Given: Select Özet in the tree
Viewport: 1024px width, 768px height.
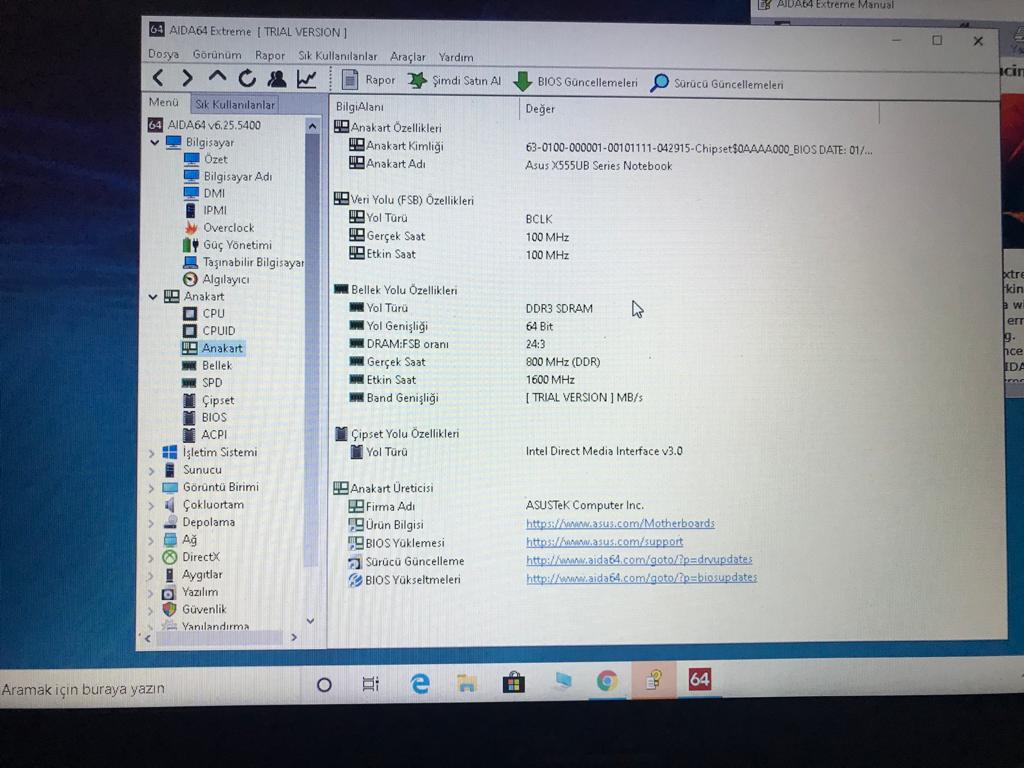Looking at the screenshot, I should click(x=206, y=159).
